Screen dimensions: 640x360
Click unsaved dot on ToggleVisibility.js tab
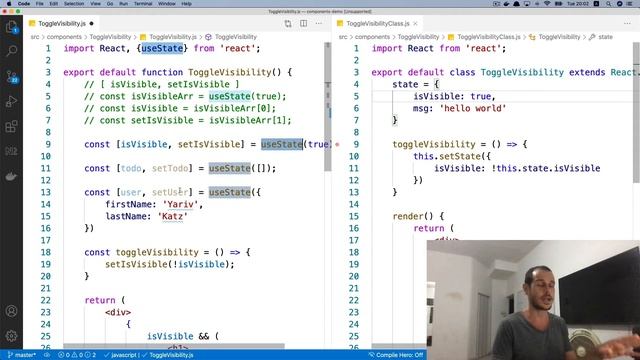(91, 24)
